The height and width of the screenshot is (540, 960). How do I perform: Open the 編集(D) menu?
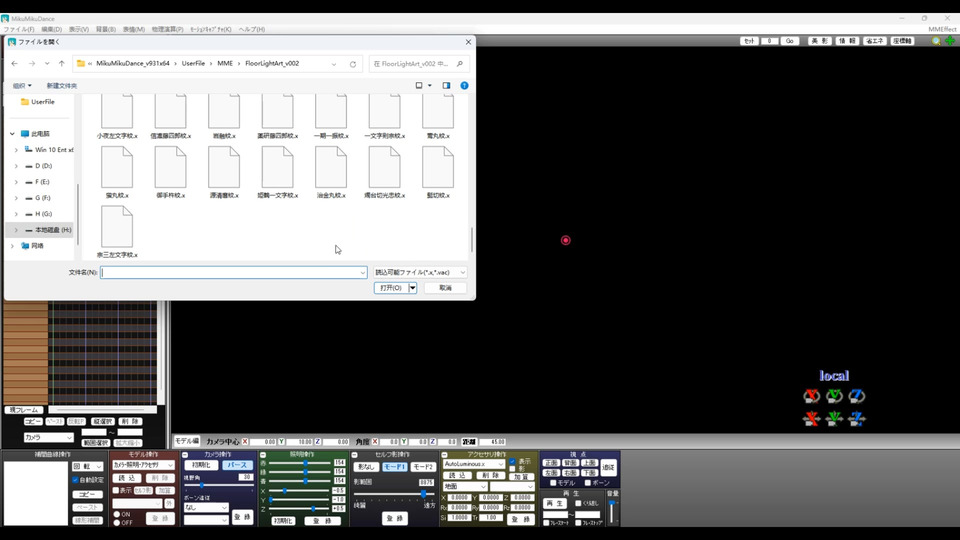(x=51, y=29)
